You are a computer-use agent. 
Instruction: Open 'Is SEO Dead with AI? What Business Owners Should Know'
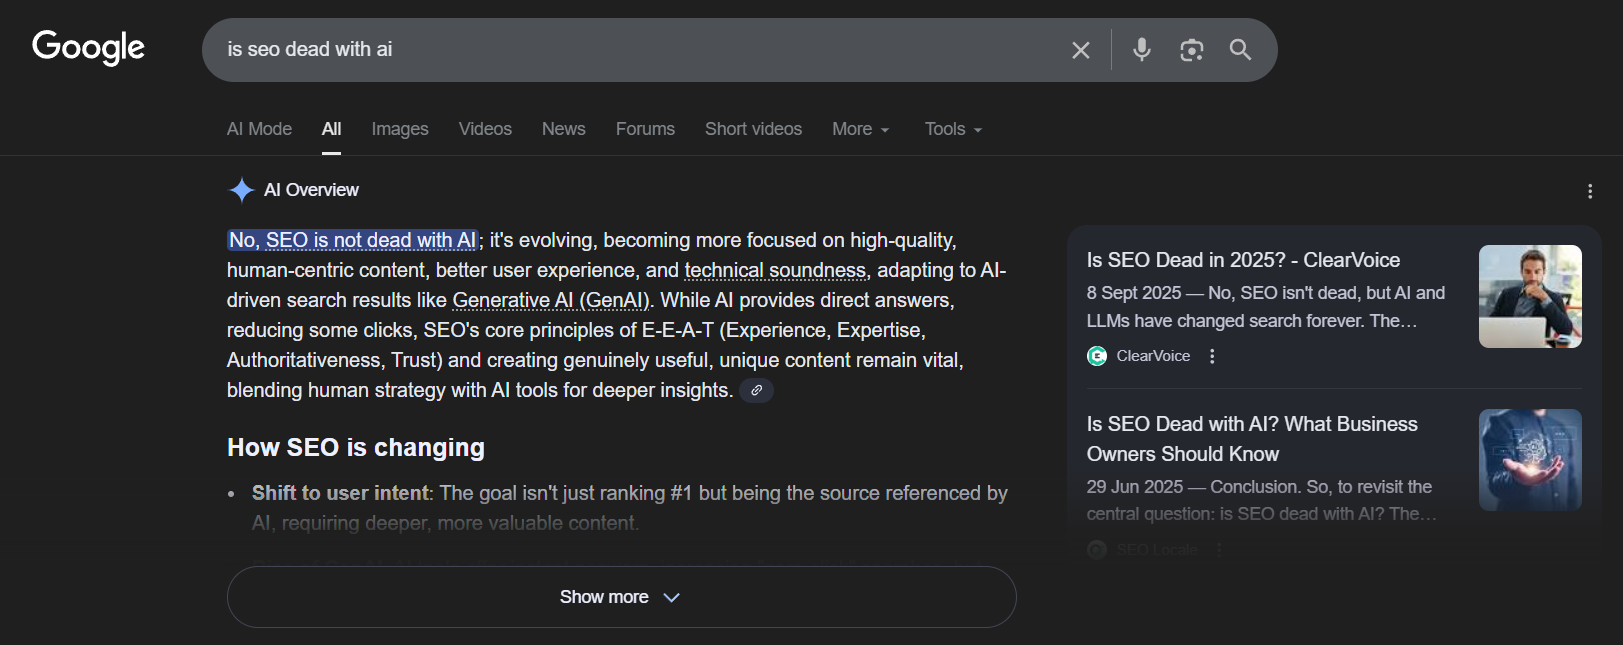click(x=1252, y=439)
